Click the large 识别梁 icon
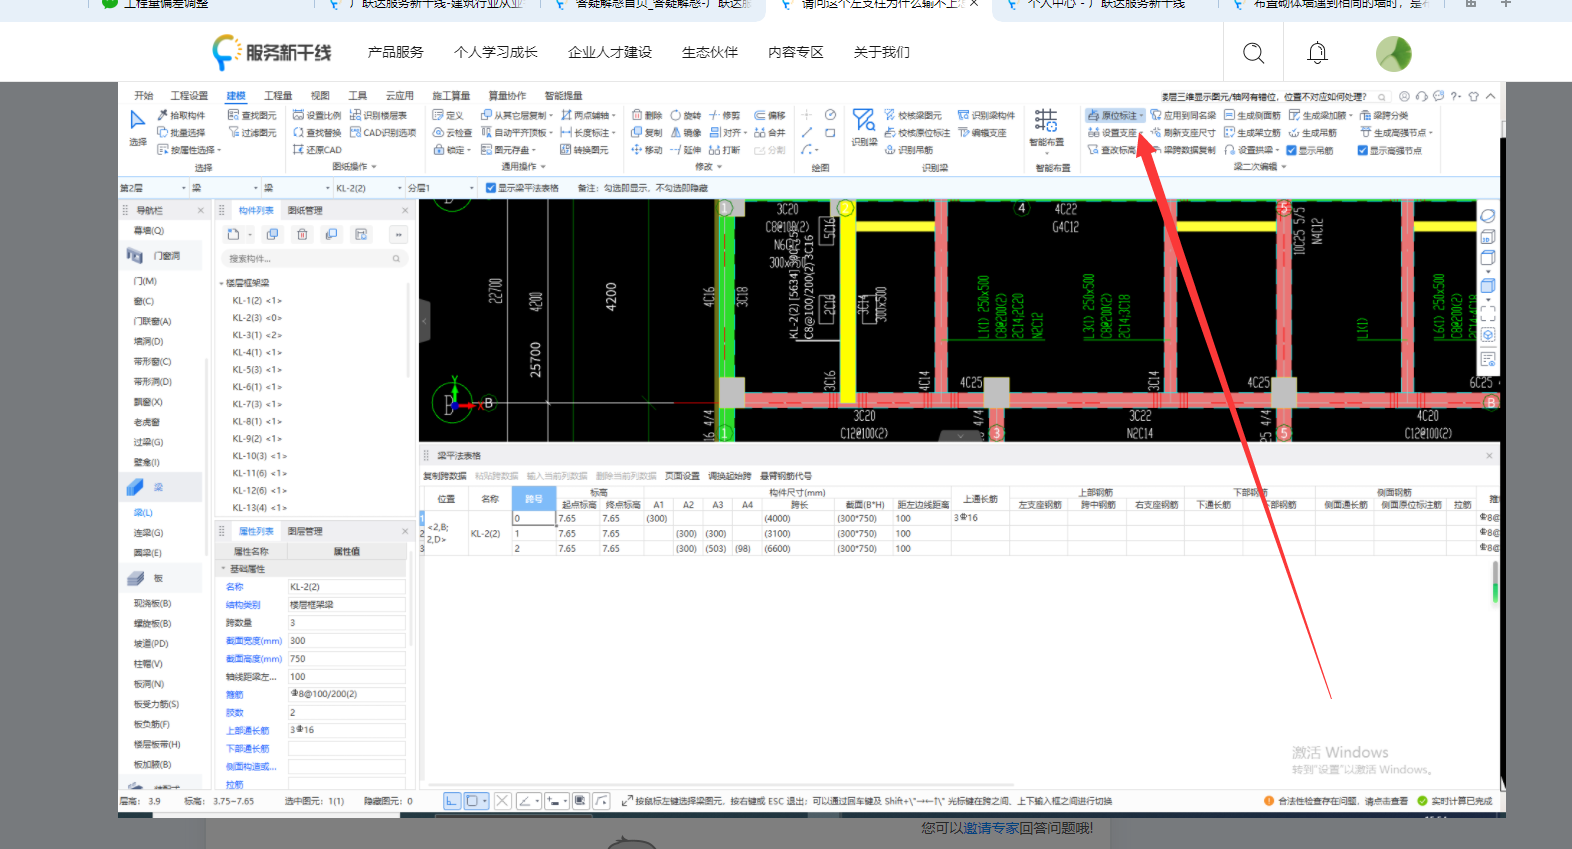Screen dimensions: 1572x849 coord(864,127)
